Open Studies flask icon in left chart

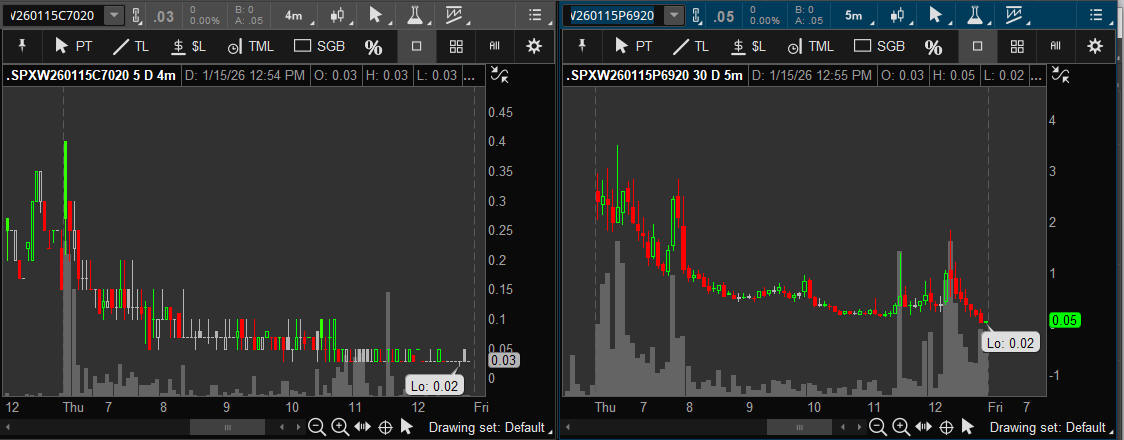(x=413, y=15)
